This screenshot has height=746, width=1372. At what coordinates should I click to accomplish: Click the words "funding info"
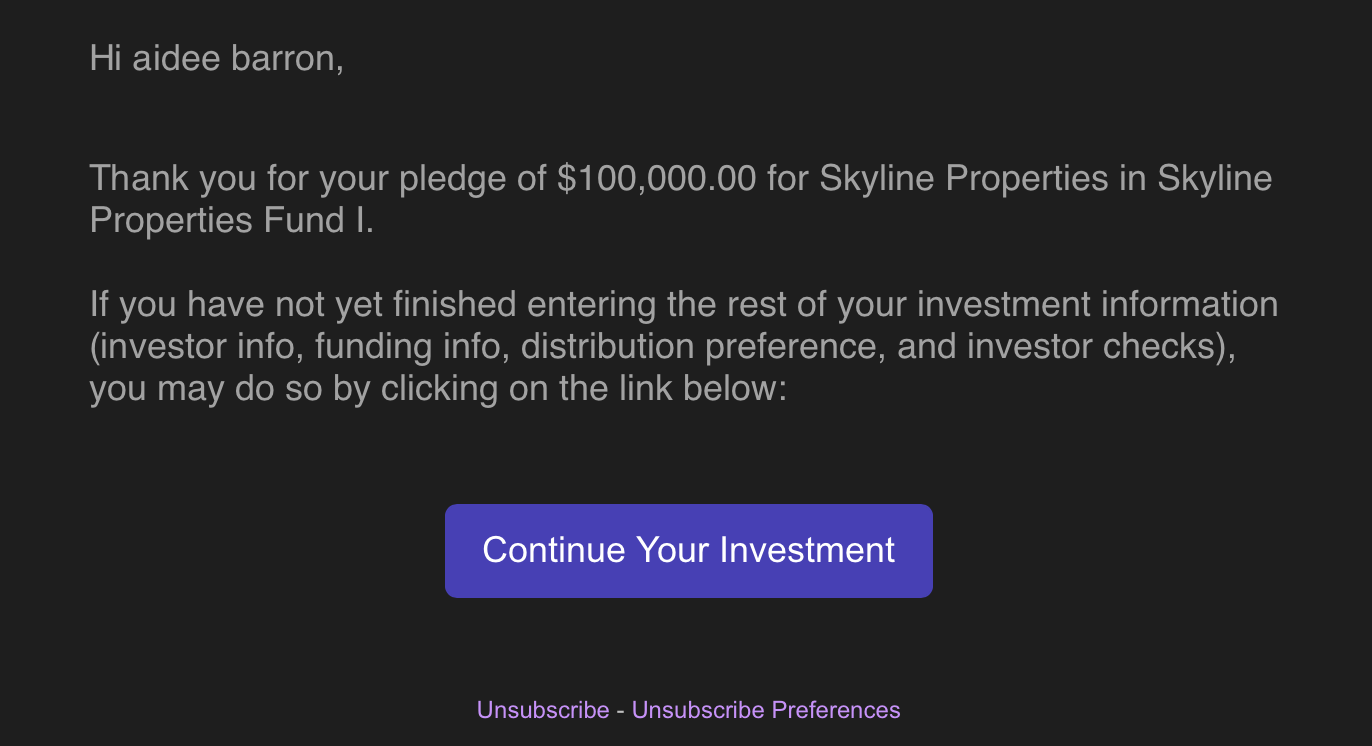(x=412, y=346)
